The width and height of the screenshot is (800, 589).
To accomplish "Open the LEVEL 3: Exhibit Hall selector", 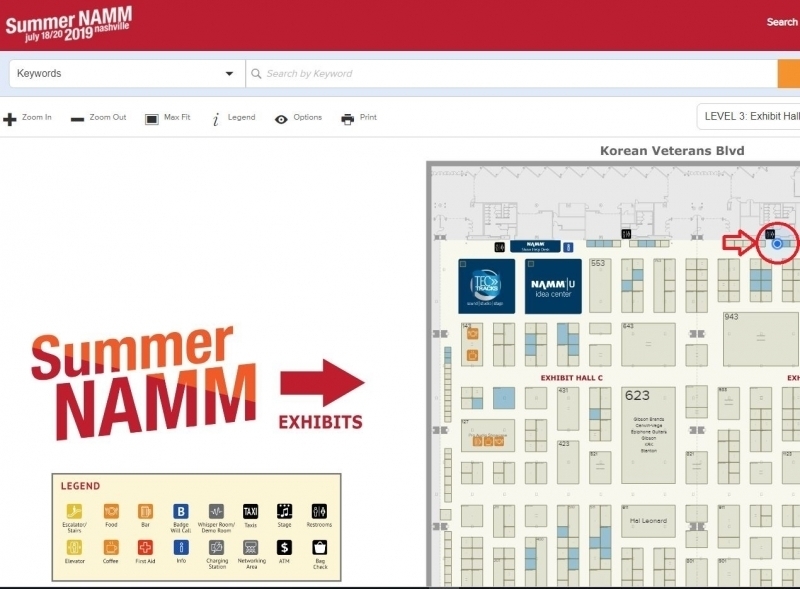I will (x=748, y=116).
